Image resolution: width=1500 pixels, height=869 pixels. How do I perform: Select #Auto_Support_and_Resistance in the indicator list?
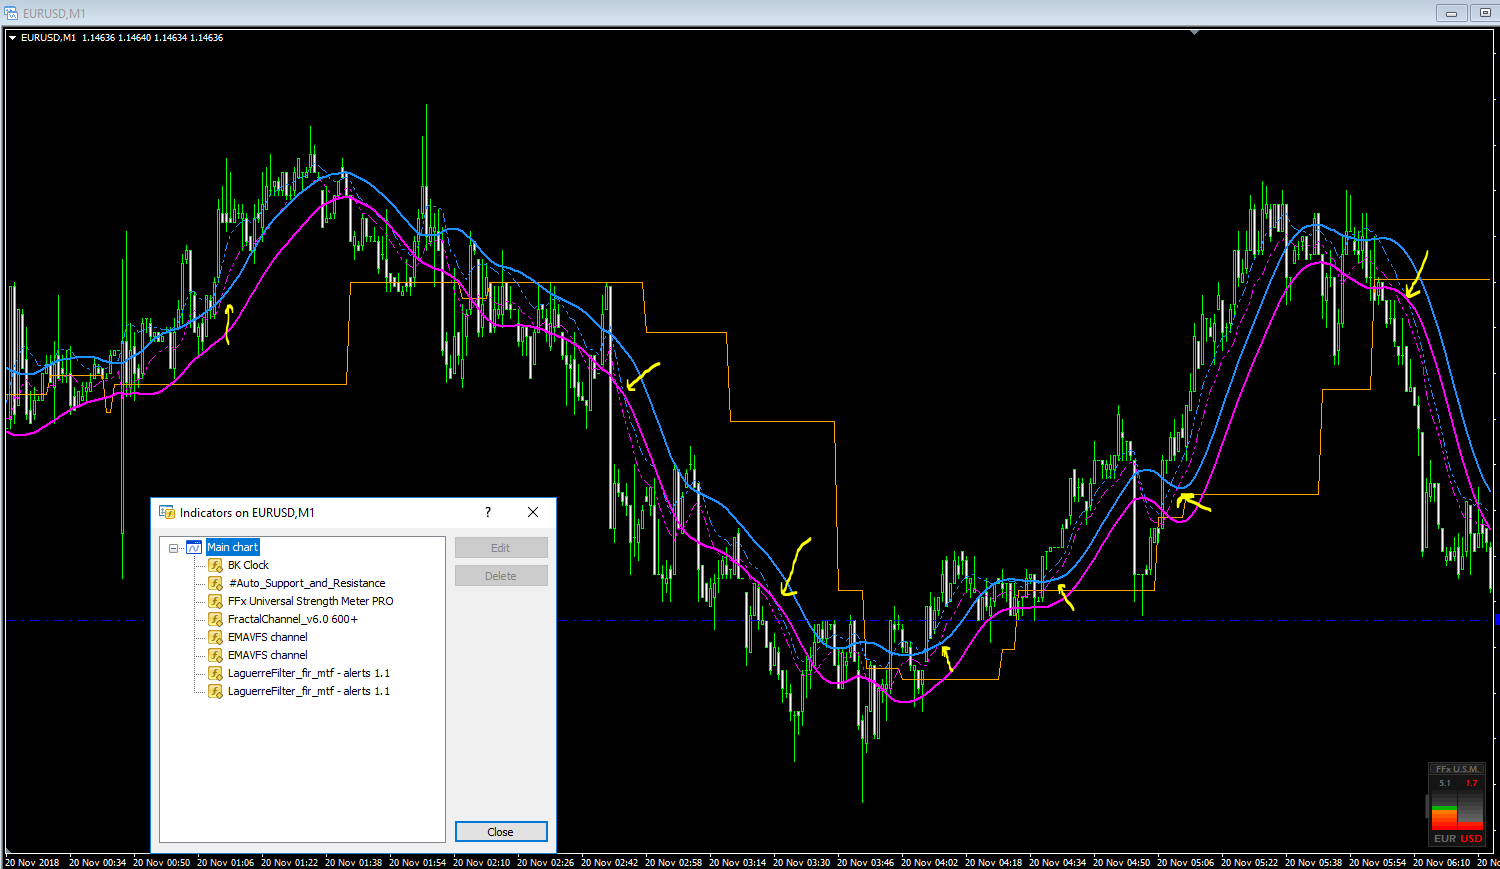(306, 583)
